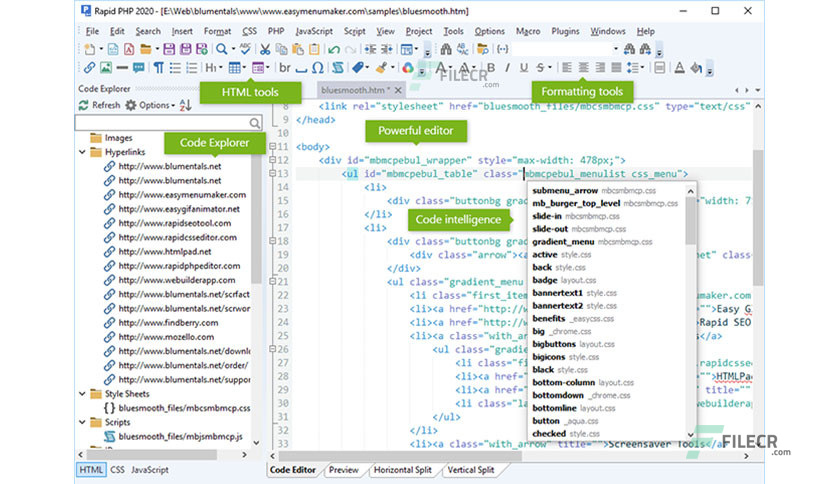Click the script scroll icon

pos(338,68)
